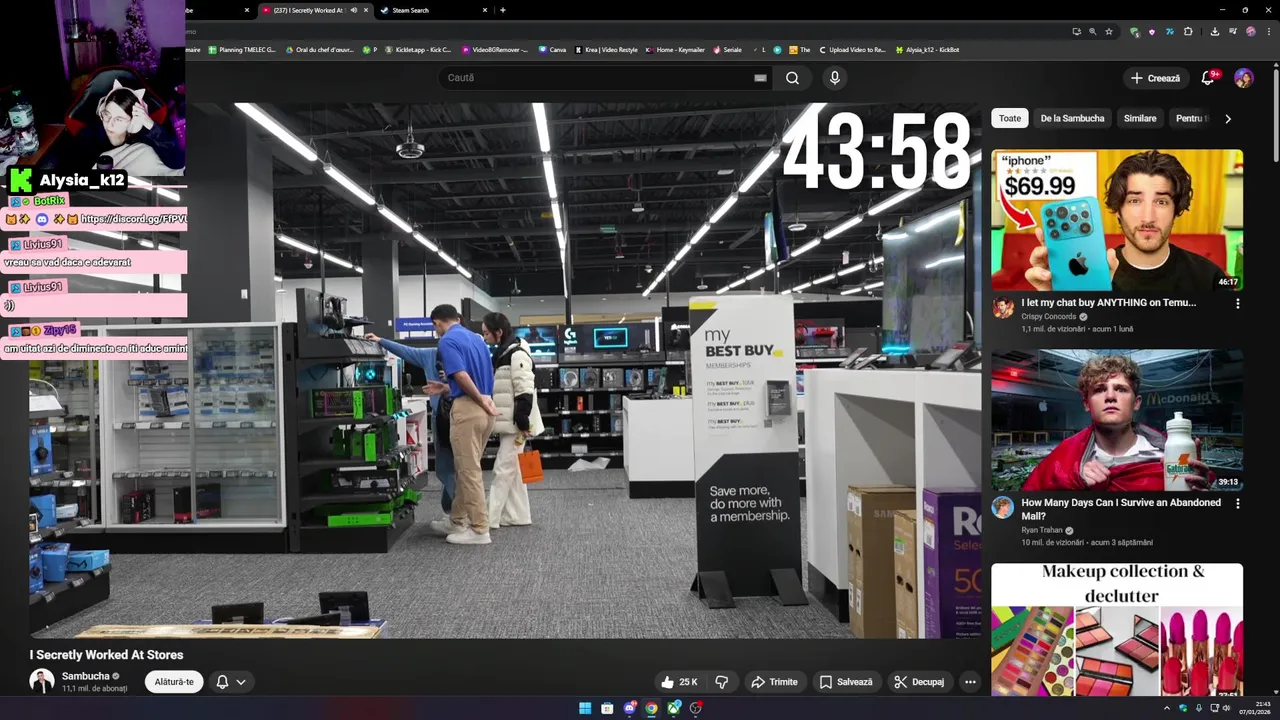Select the Similare filter chip
The image size is (1280, 720).
[x=1140, y=118]
